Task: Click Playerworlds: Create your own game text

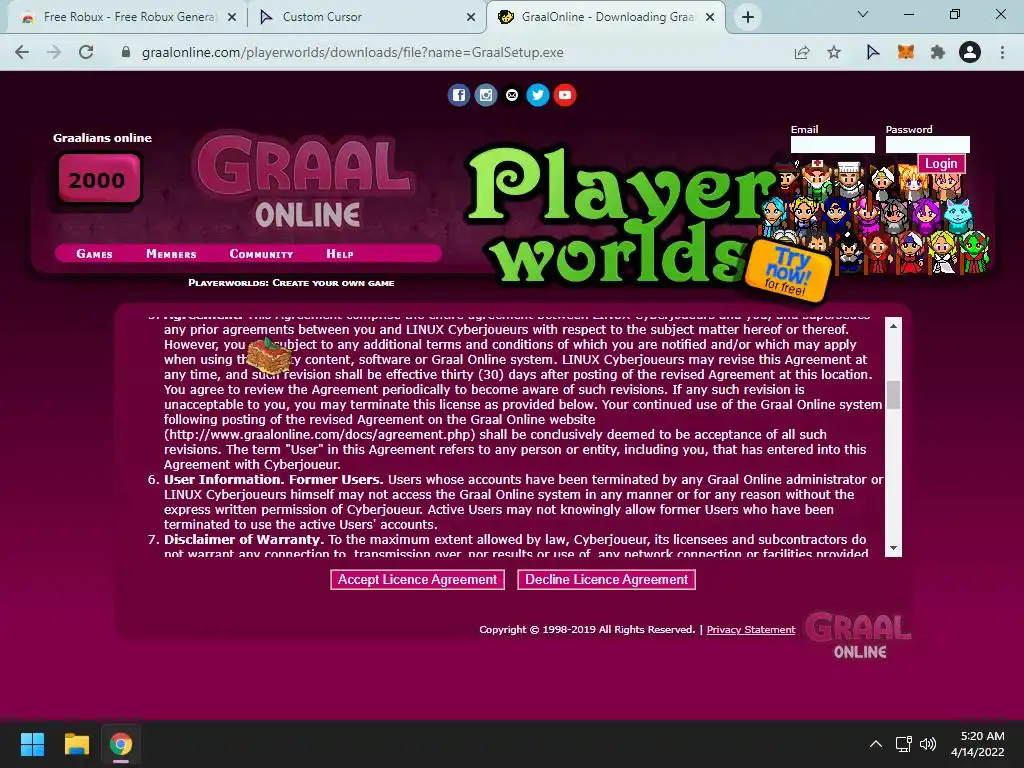Action: [x=291, y=283]
